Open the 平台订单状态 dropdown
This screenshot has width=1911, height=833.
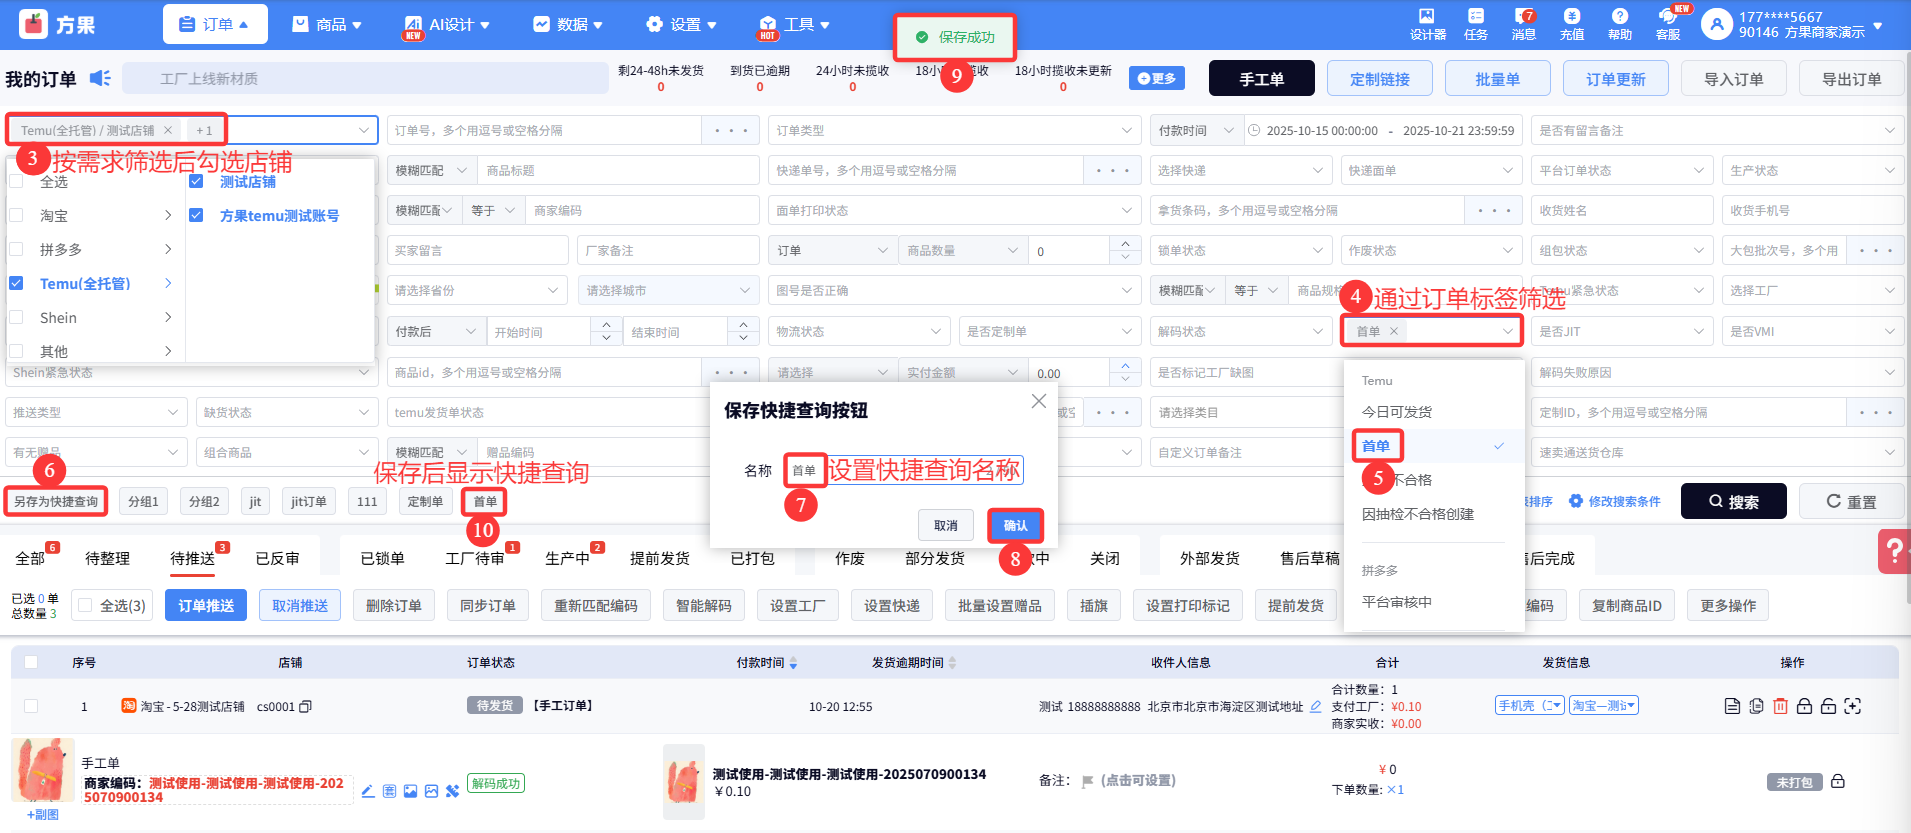(x=1621, y=170)
